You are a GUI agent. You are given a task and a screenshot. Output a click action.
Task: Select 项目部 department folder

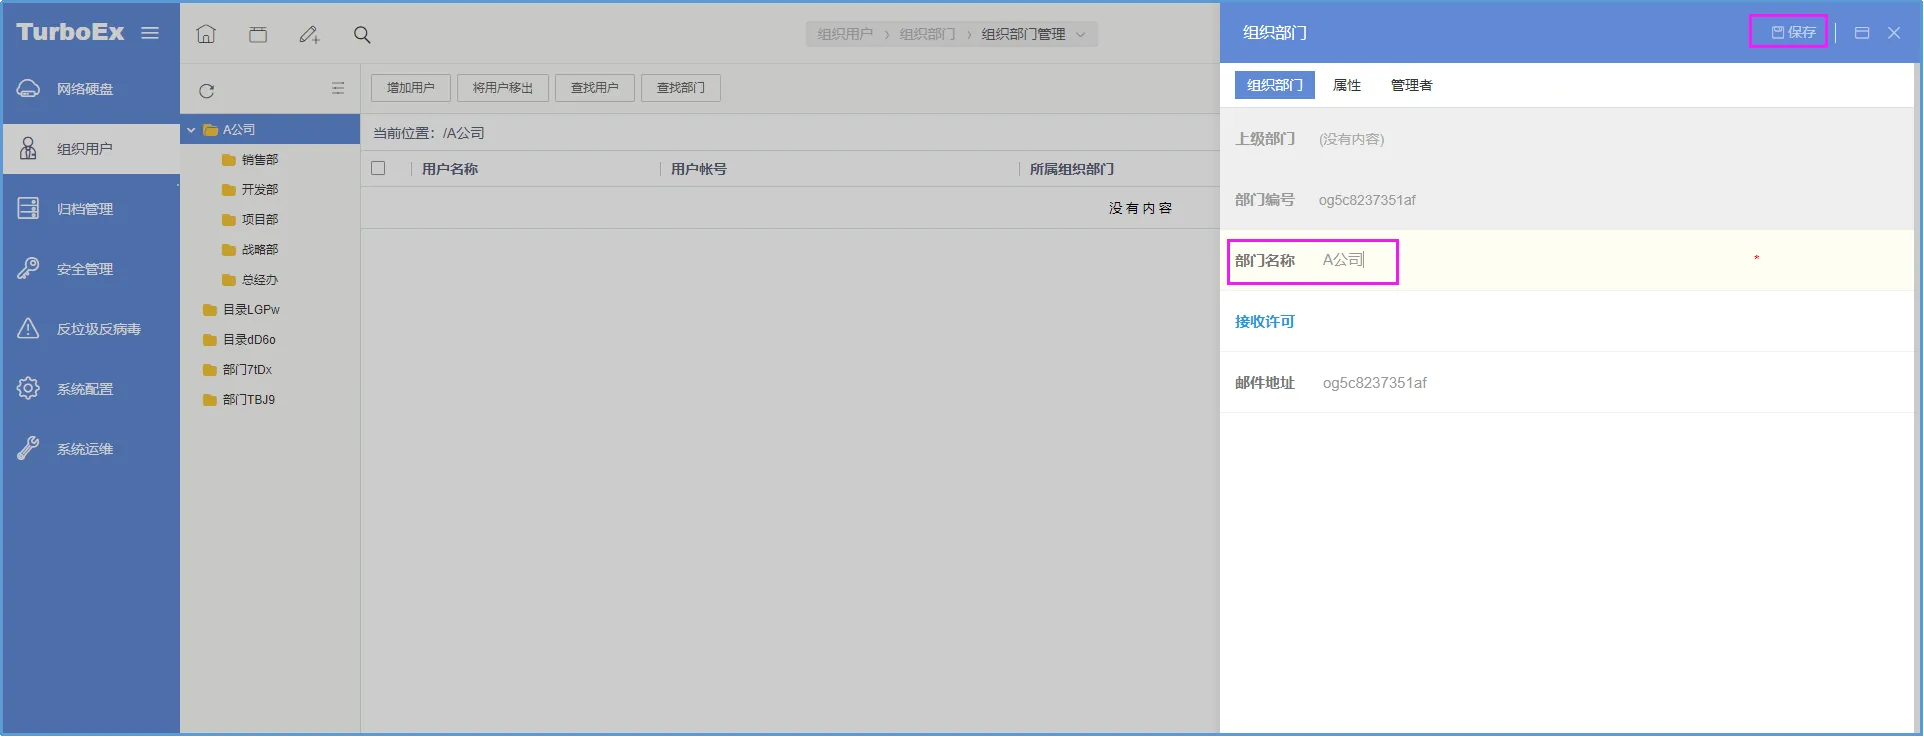[260, 220]
